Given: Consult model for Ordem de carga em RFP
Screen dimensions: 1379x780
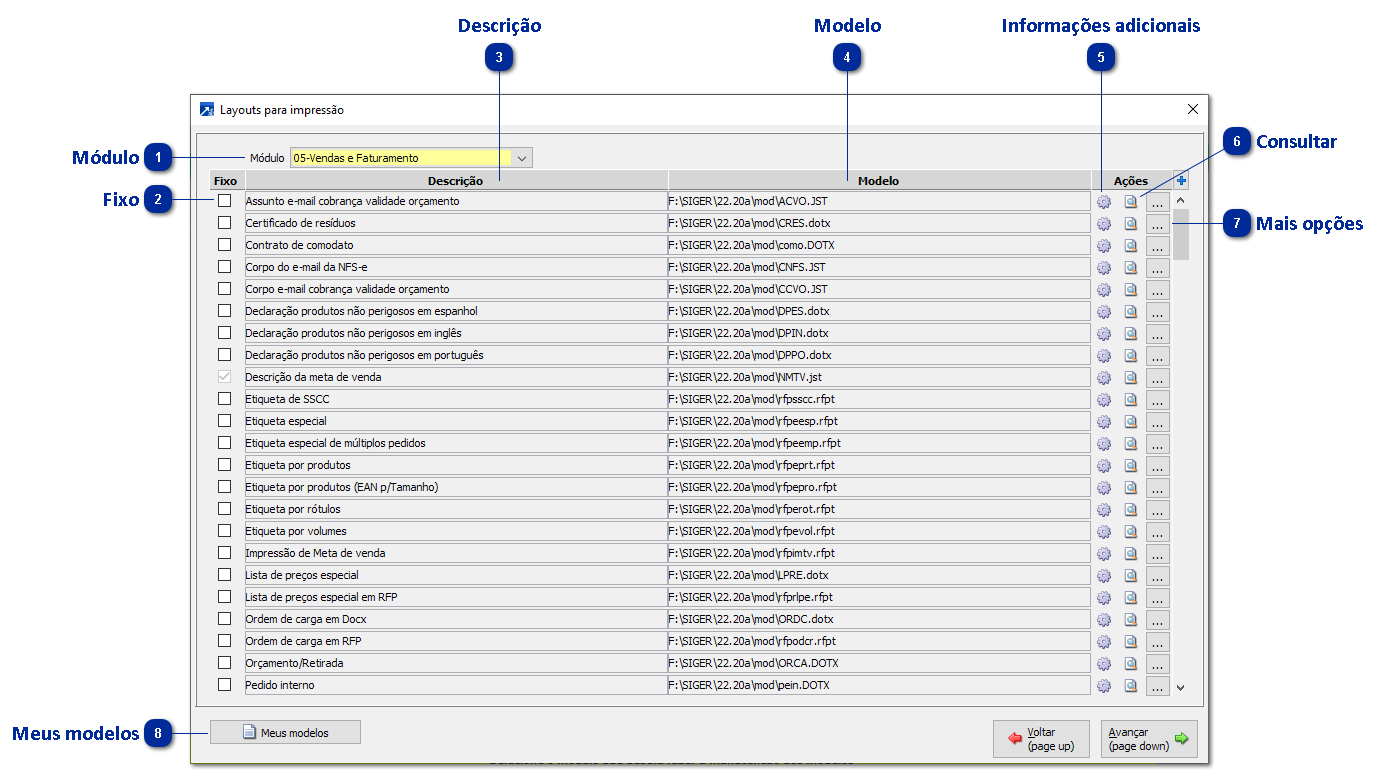Looking at the screenshot, I should coord(1131,642).
